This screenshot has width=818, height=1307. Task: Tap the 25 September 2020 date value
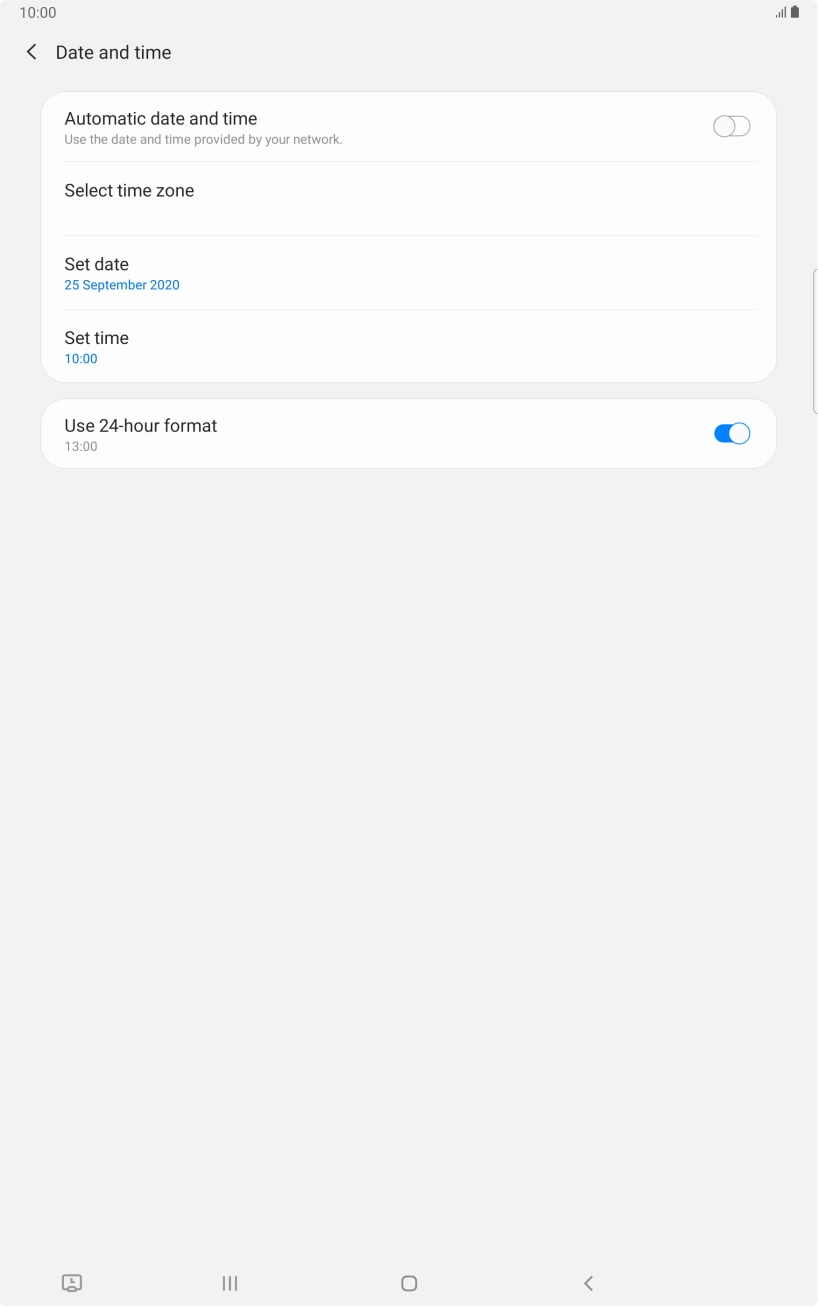tap(122, 285)
